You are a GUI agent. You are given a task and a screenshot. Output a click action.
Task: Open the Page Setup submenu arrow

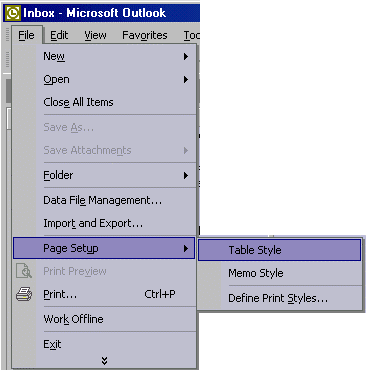pos(186,248)
